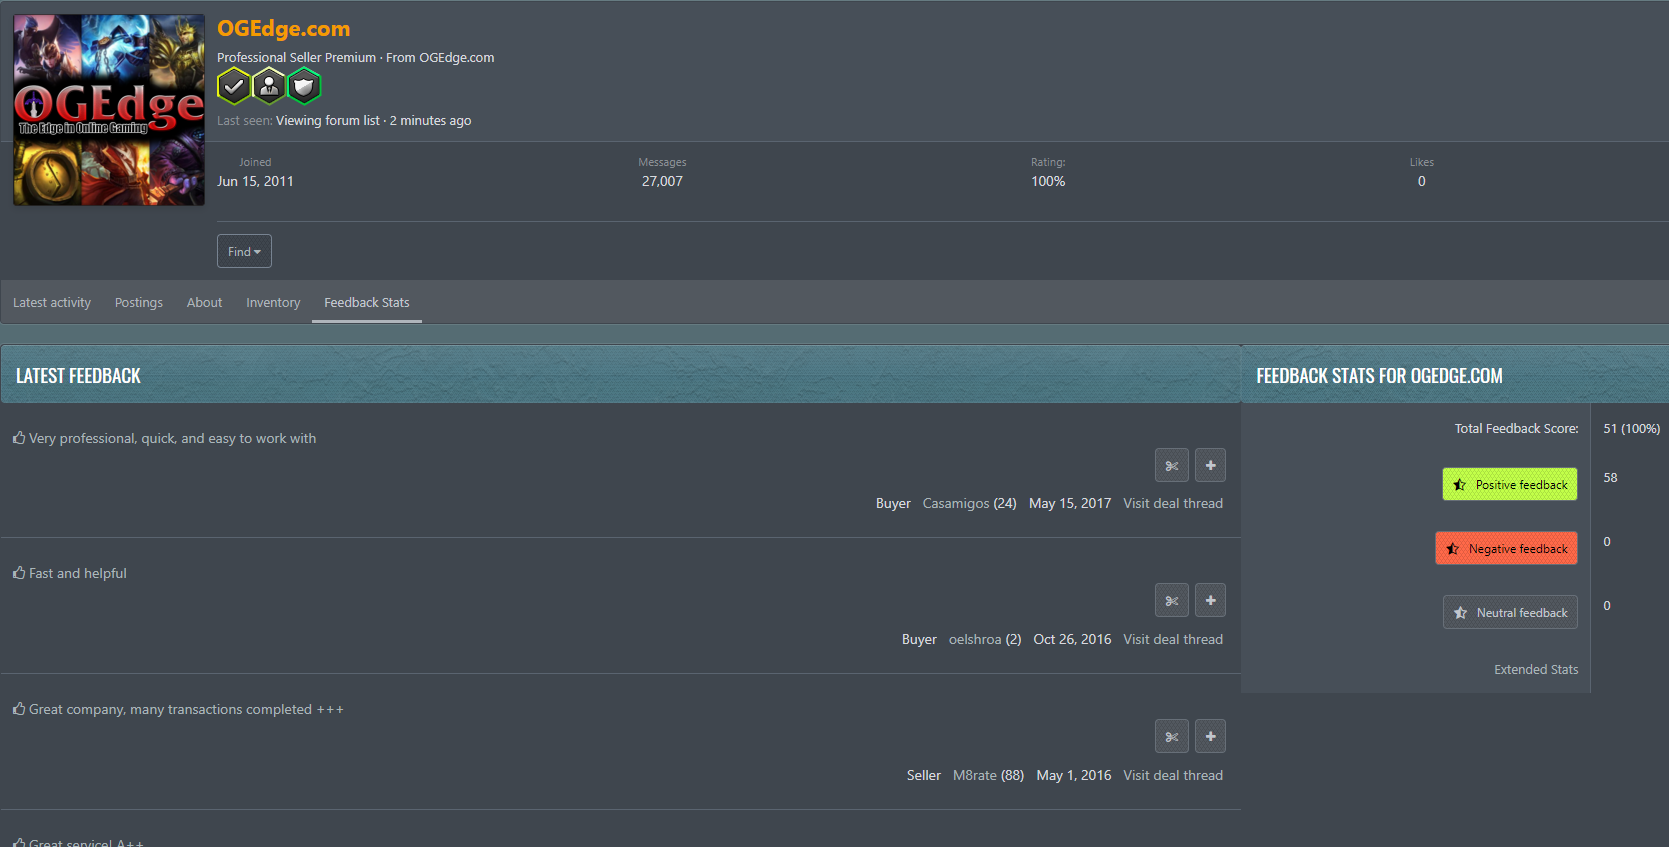Click the green shield badge icon
This screenshot has height=847, width=1669.
click(x=304, y=87)
